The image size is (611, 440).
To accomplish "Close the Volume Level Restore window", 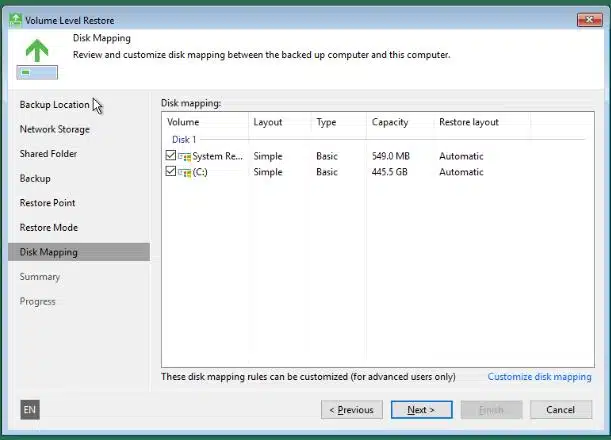I will coord(589,18).
